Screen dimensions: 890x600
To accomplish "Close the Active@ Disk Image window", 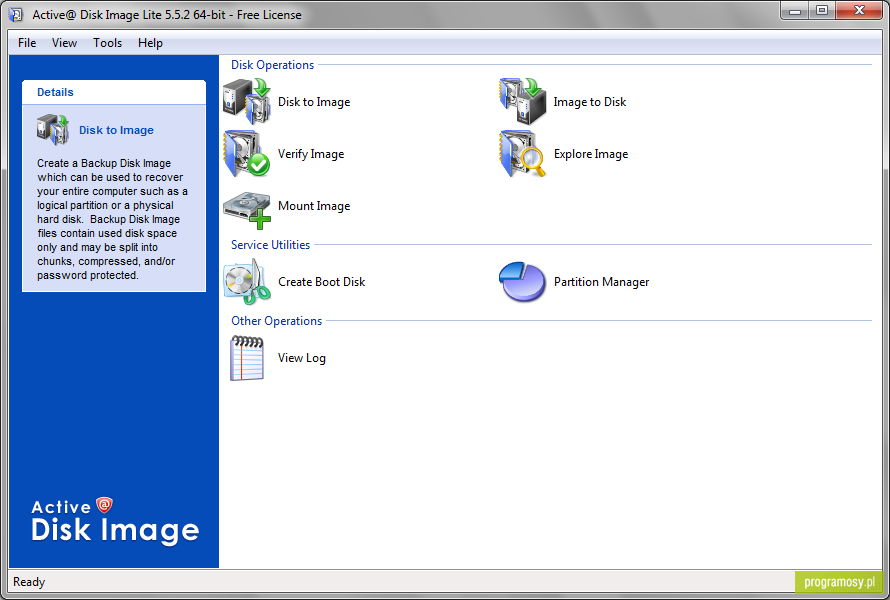I will click(x=859, y=10).
